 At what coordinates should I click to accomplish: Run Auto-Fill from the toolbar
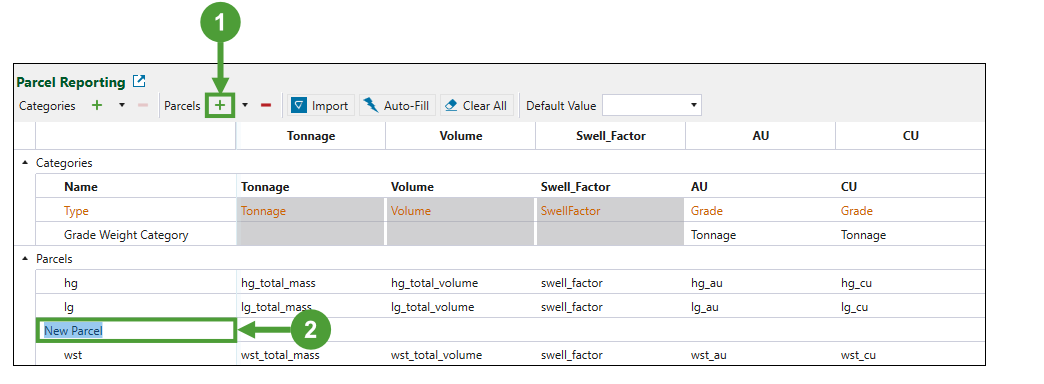397,105
